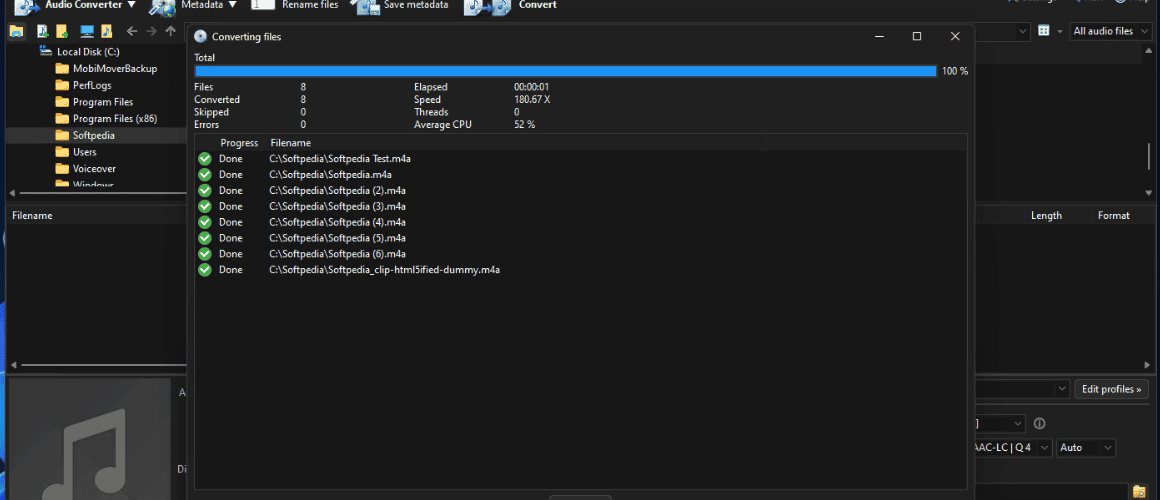
Task: Select the Softpedia folder in the tree
Action: click(93, 135)
